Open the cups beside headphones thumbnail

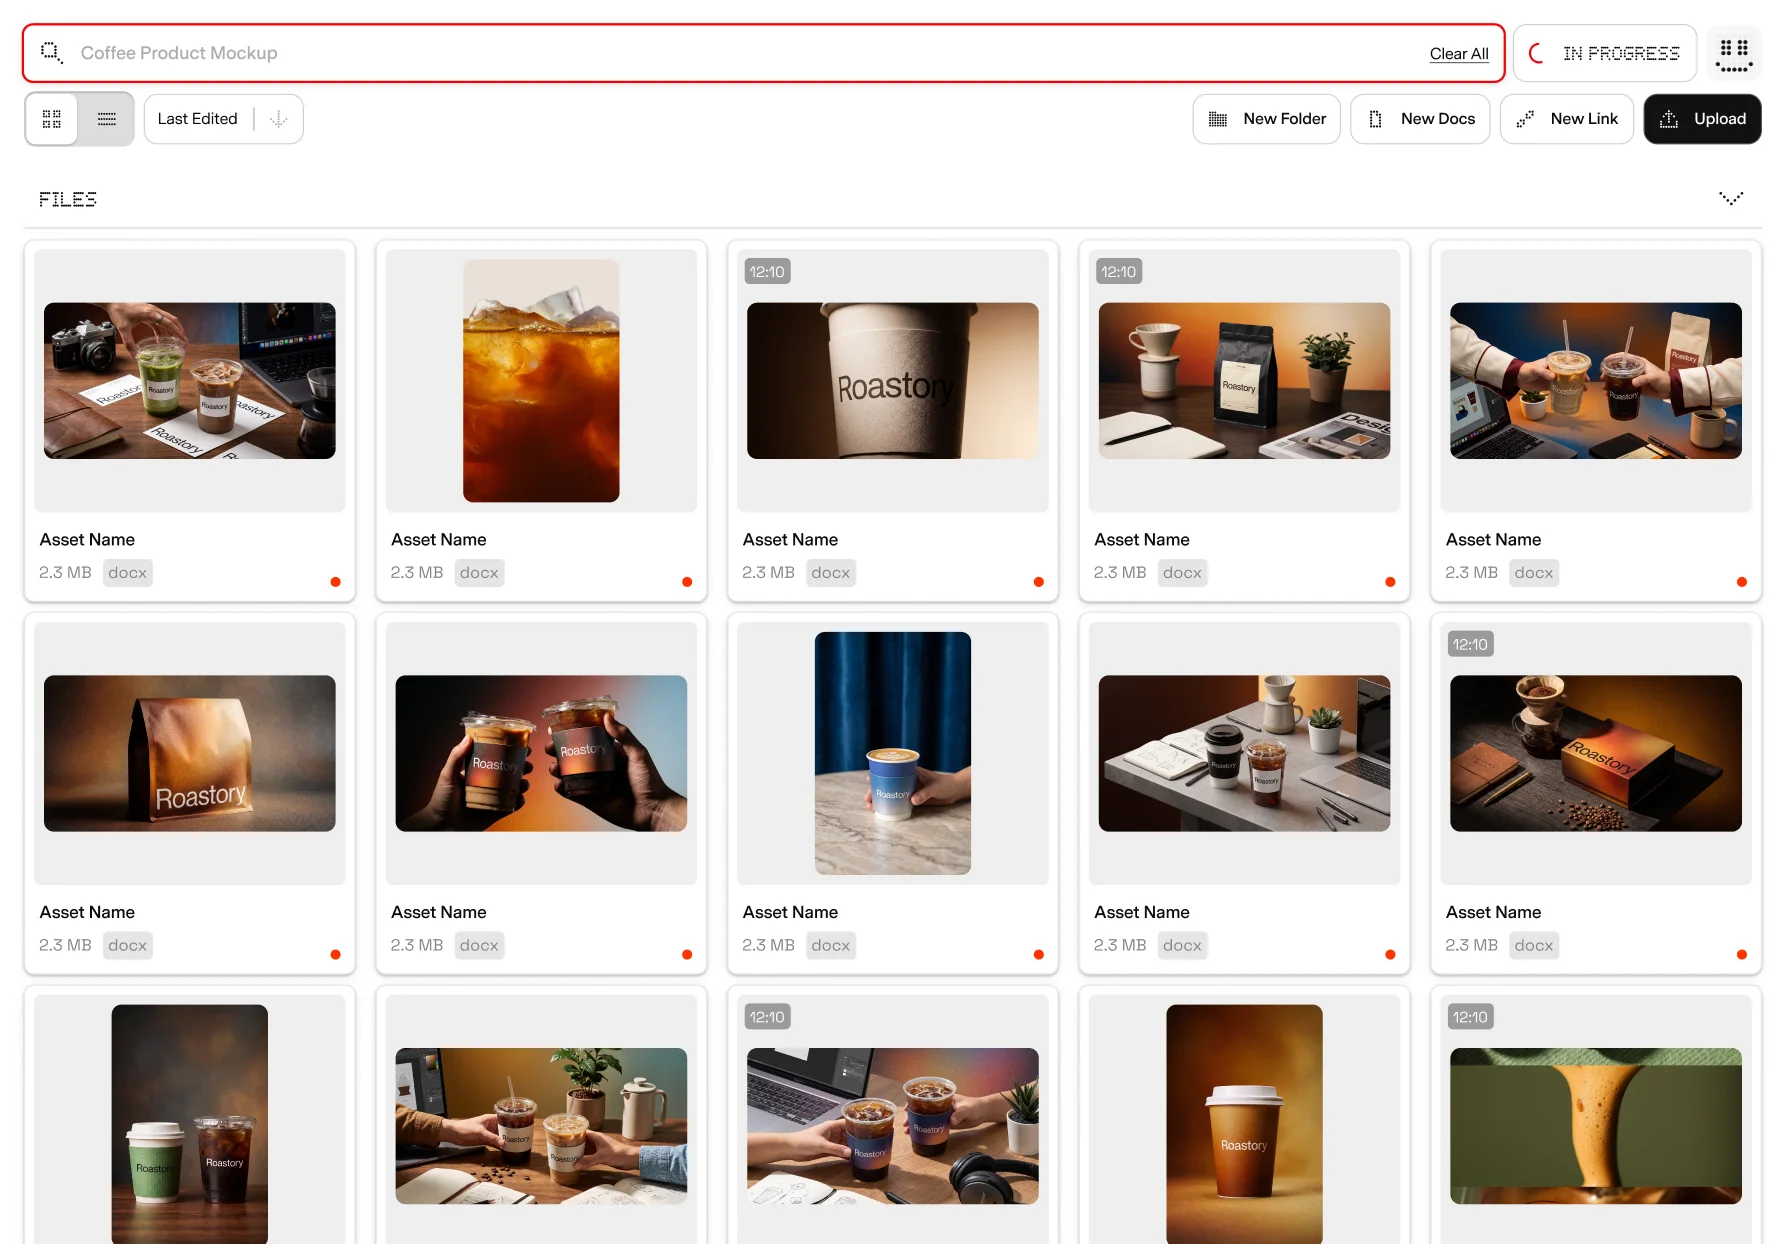893,1126
